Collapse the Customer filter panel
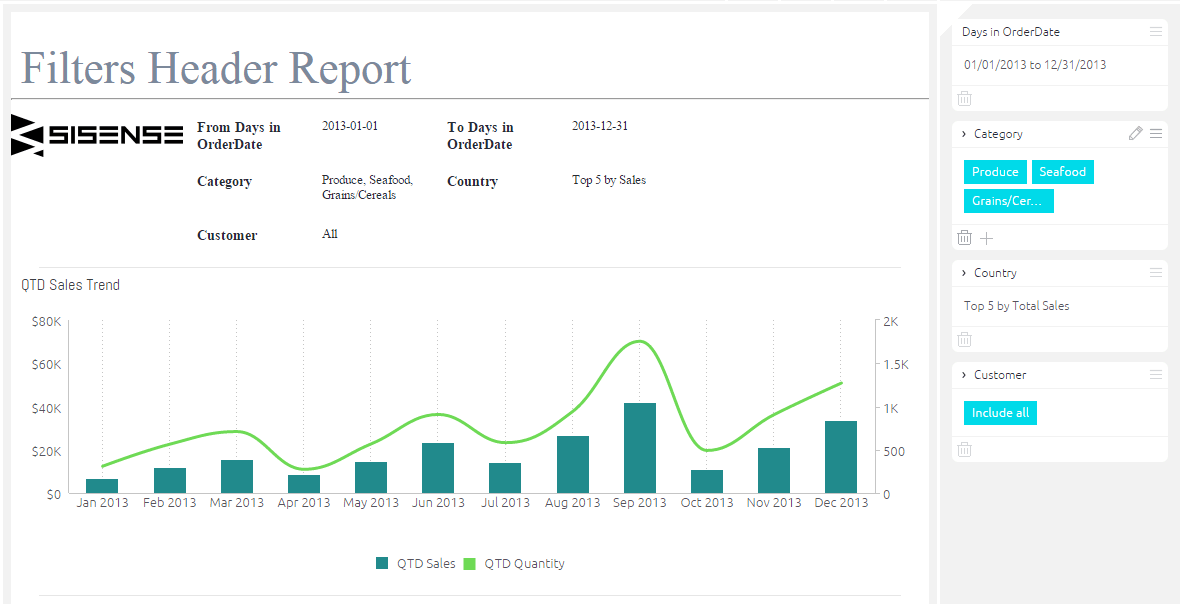This screenshot has height=604, width=1186. tap(964, 375)
